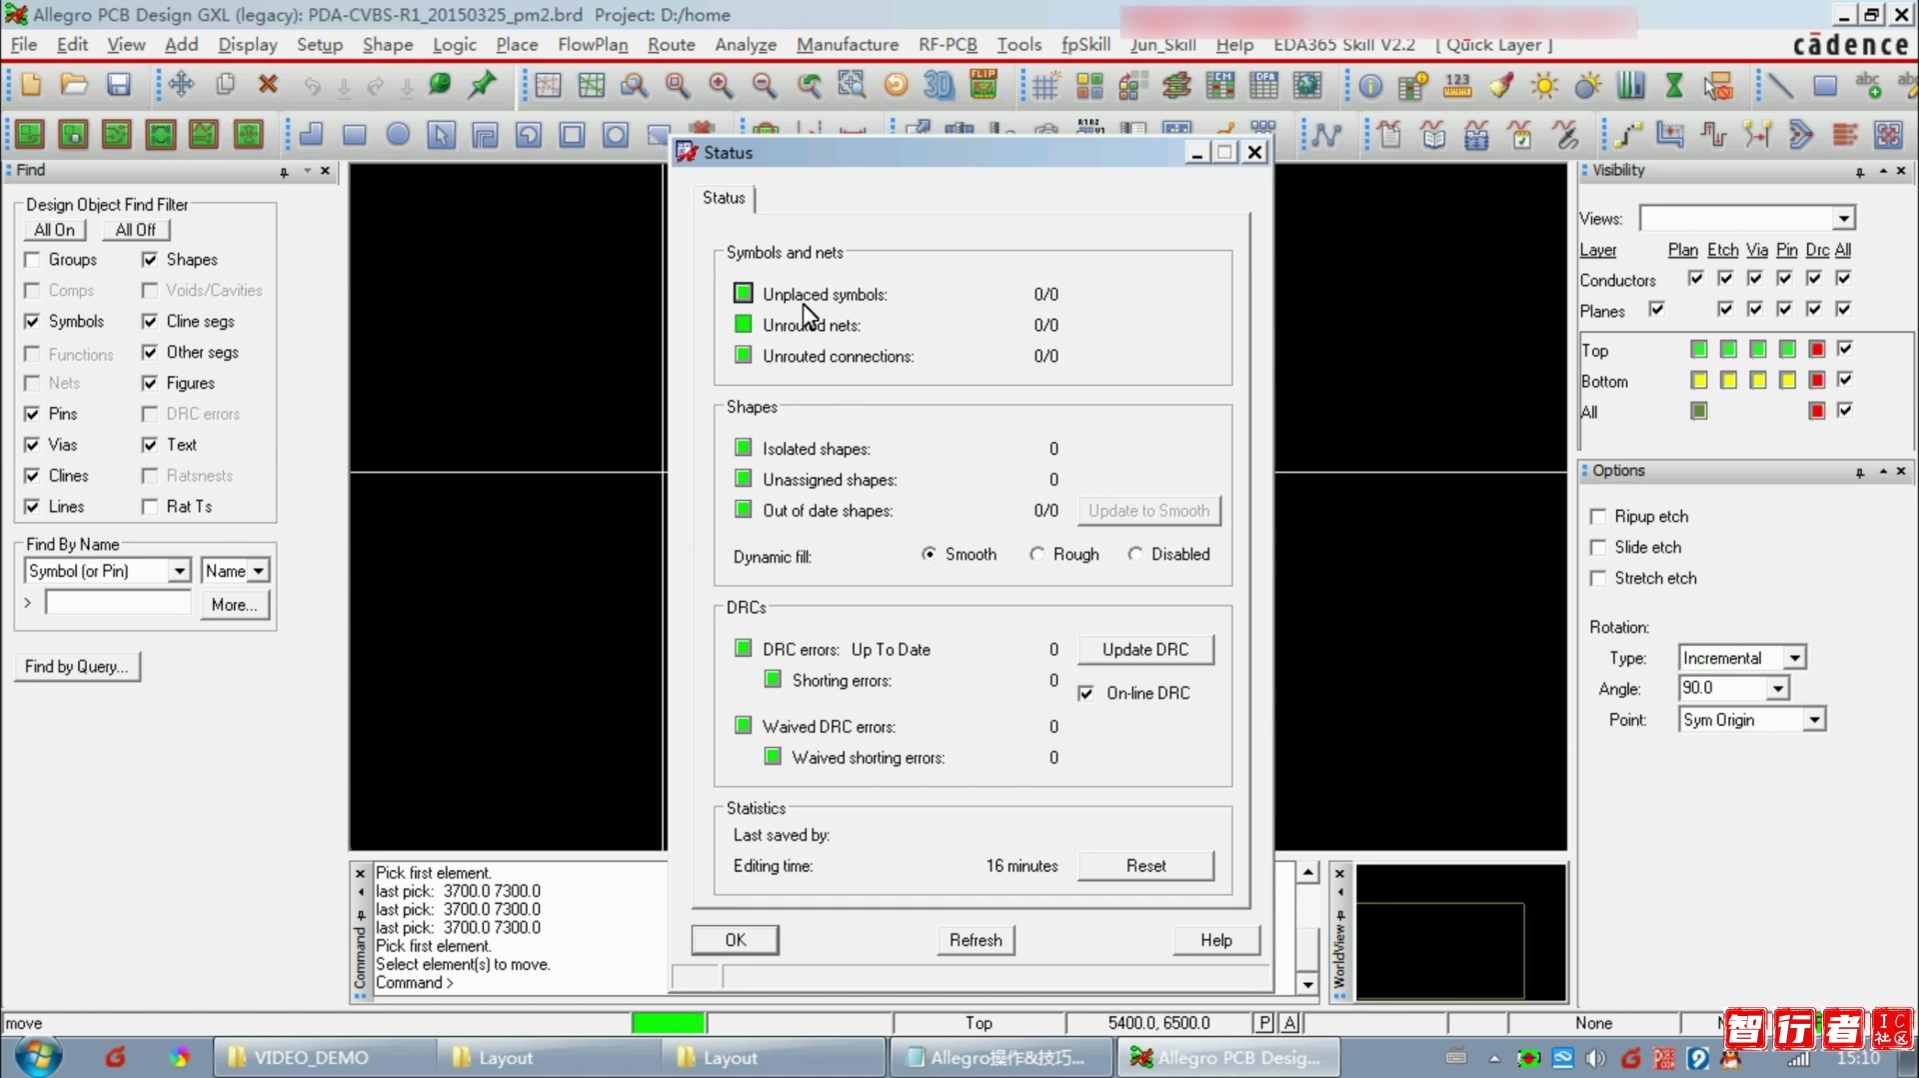Click the Refresh button in Status dialog
Viewport: 1919px width, 1078px height.
pyautogui.click(x=975, y=940)
